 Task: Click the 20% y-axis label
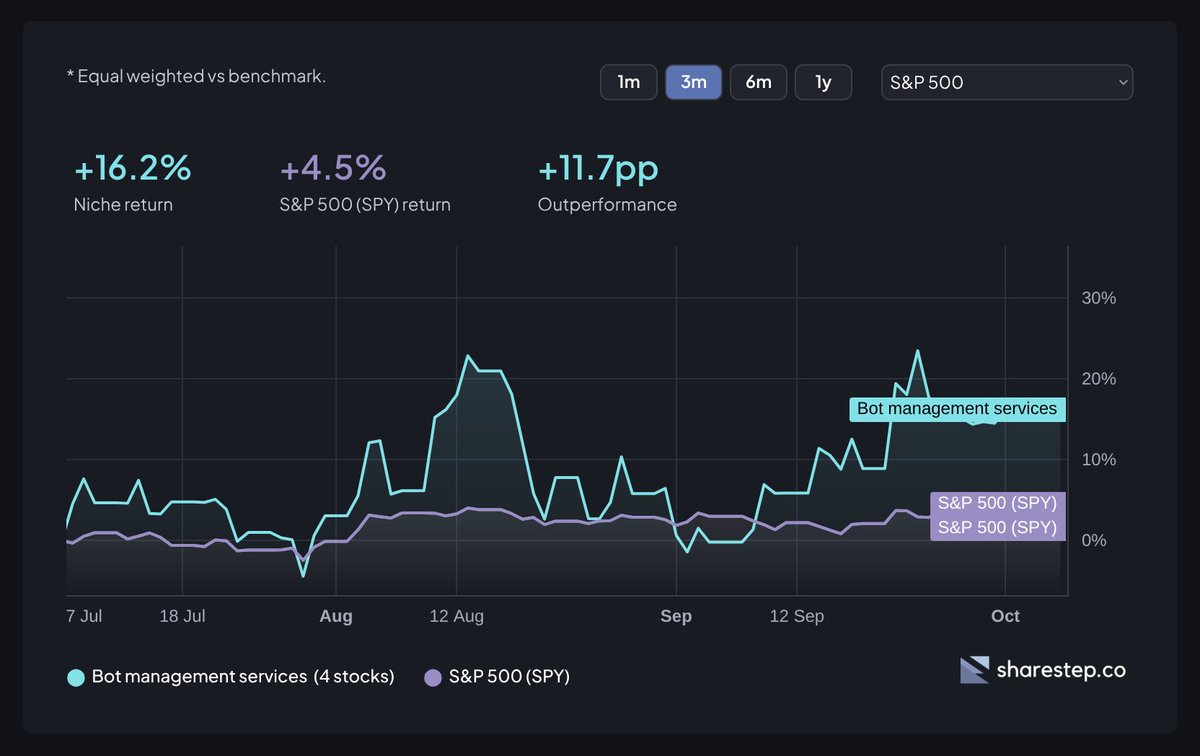click(x=1099, y=379)
